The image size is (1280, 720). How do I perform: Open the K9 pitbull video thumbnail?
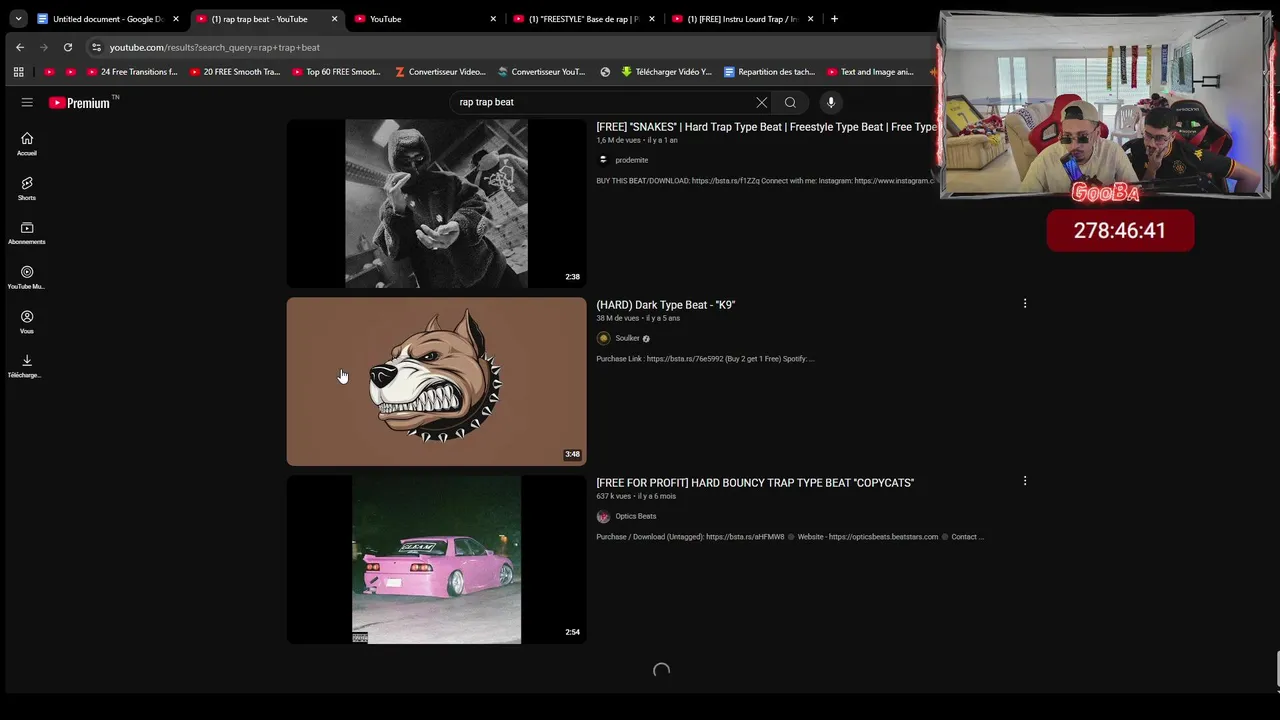[436, 381]
